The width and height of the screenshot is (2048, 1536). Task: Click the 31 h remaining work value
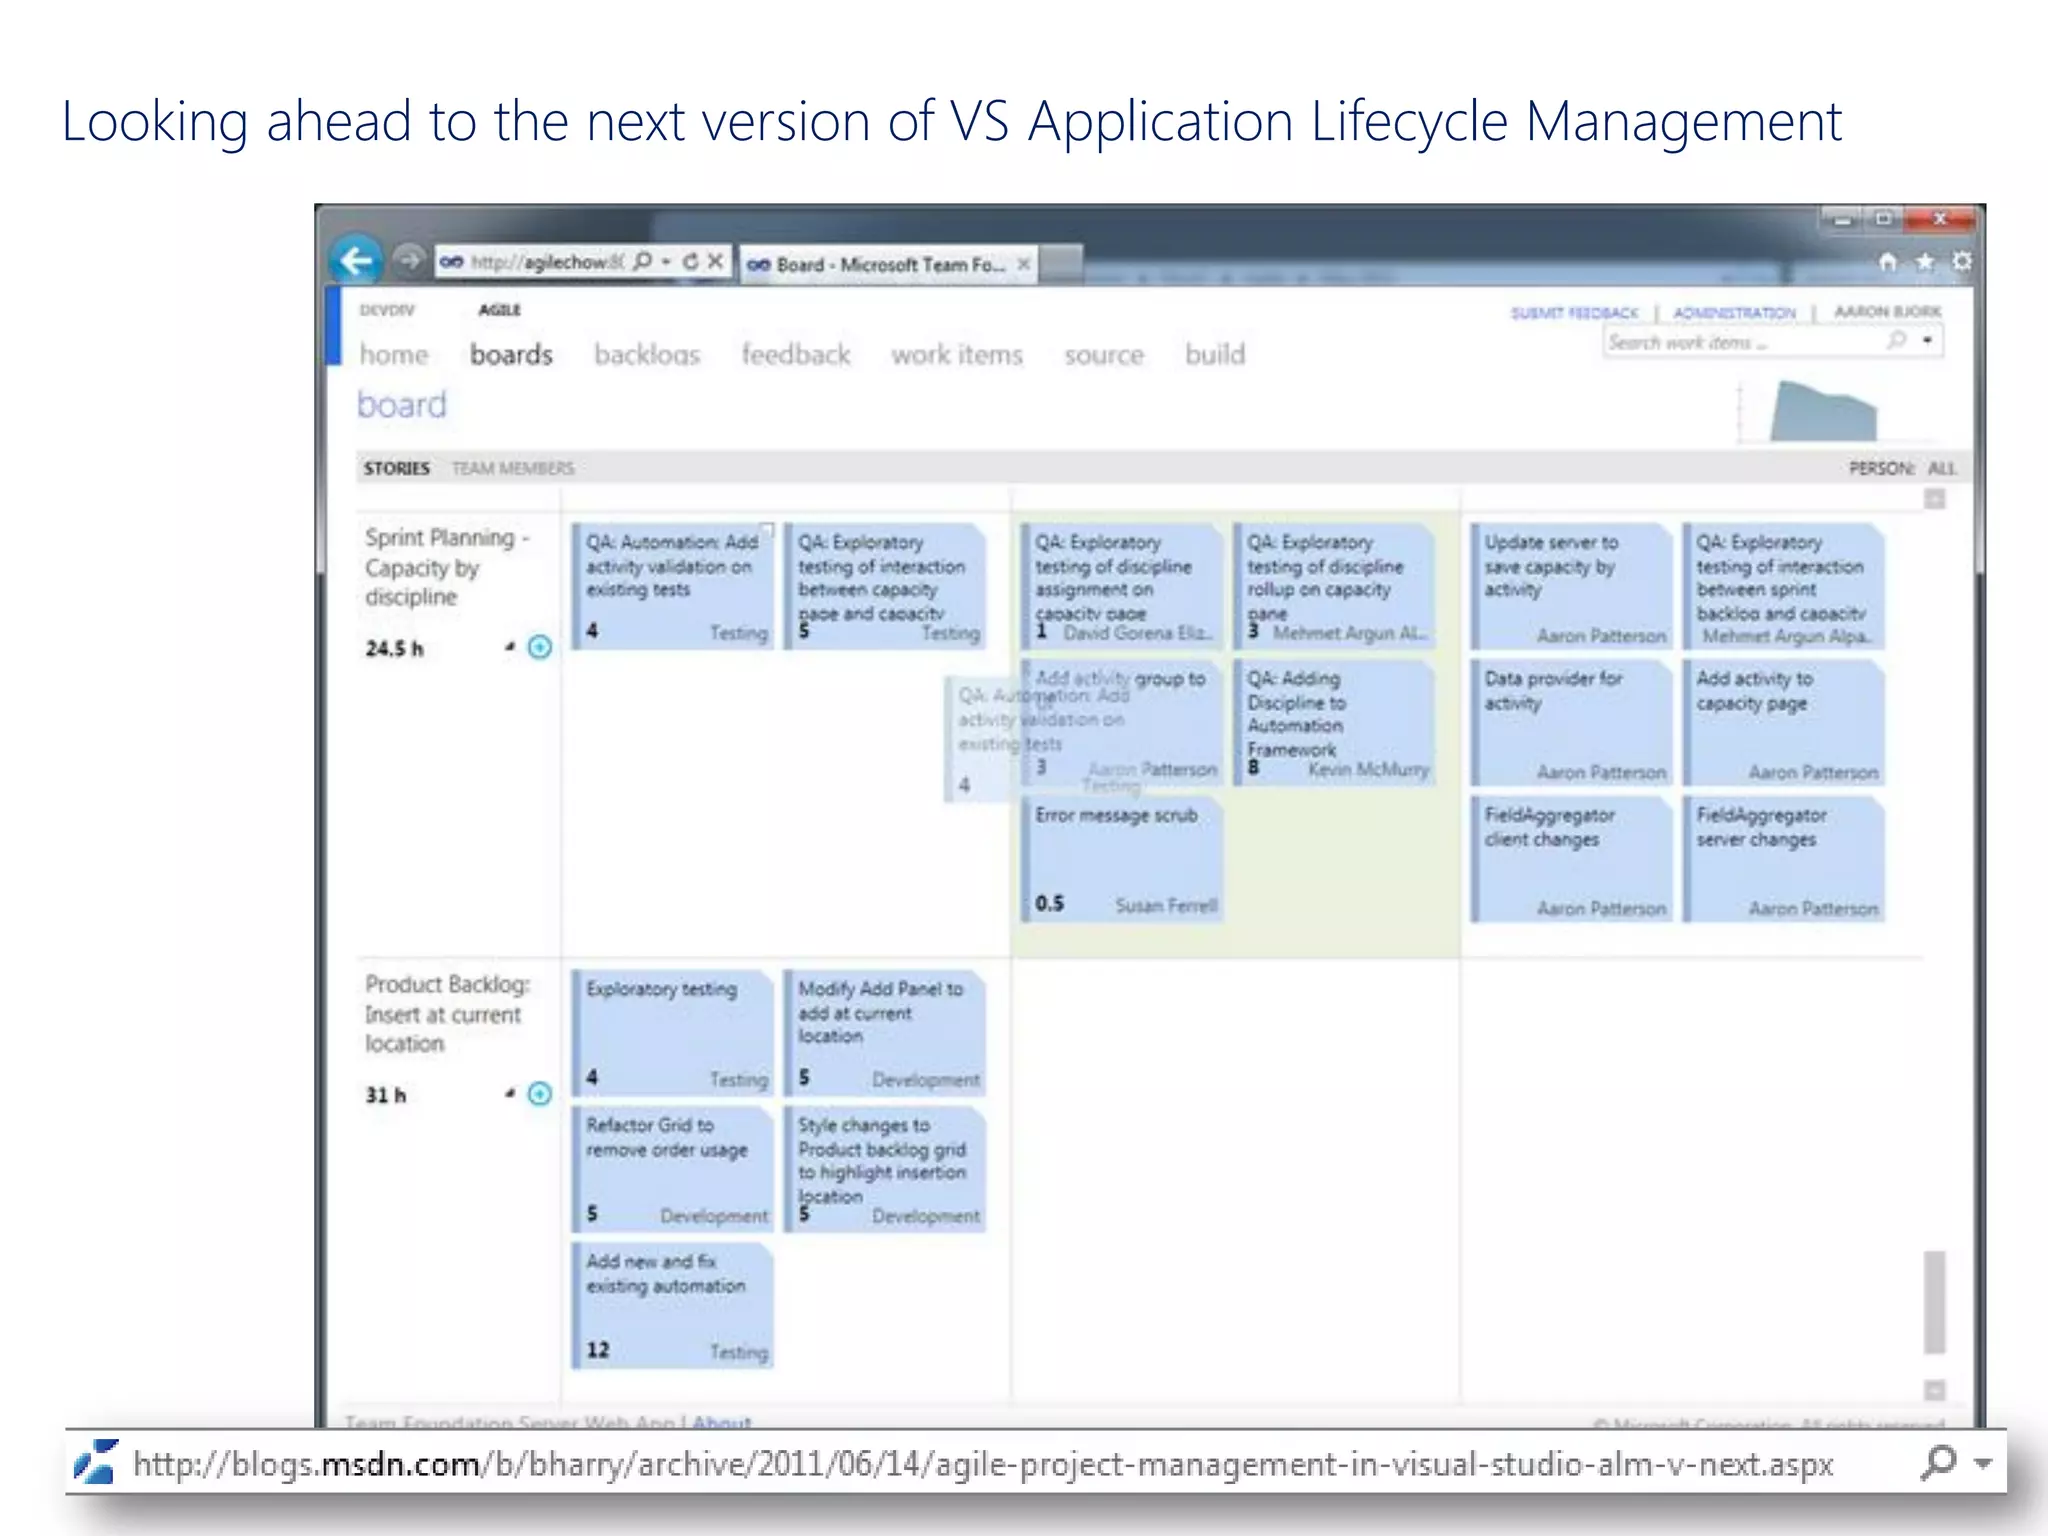386,1095
